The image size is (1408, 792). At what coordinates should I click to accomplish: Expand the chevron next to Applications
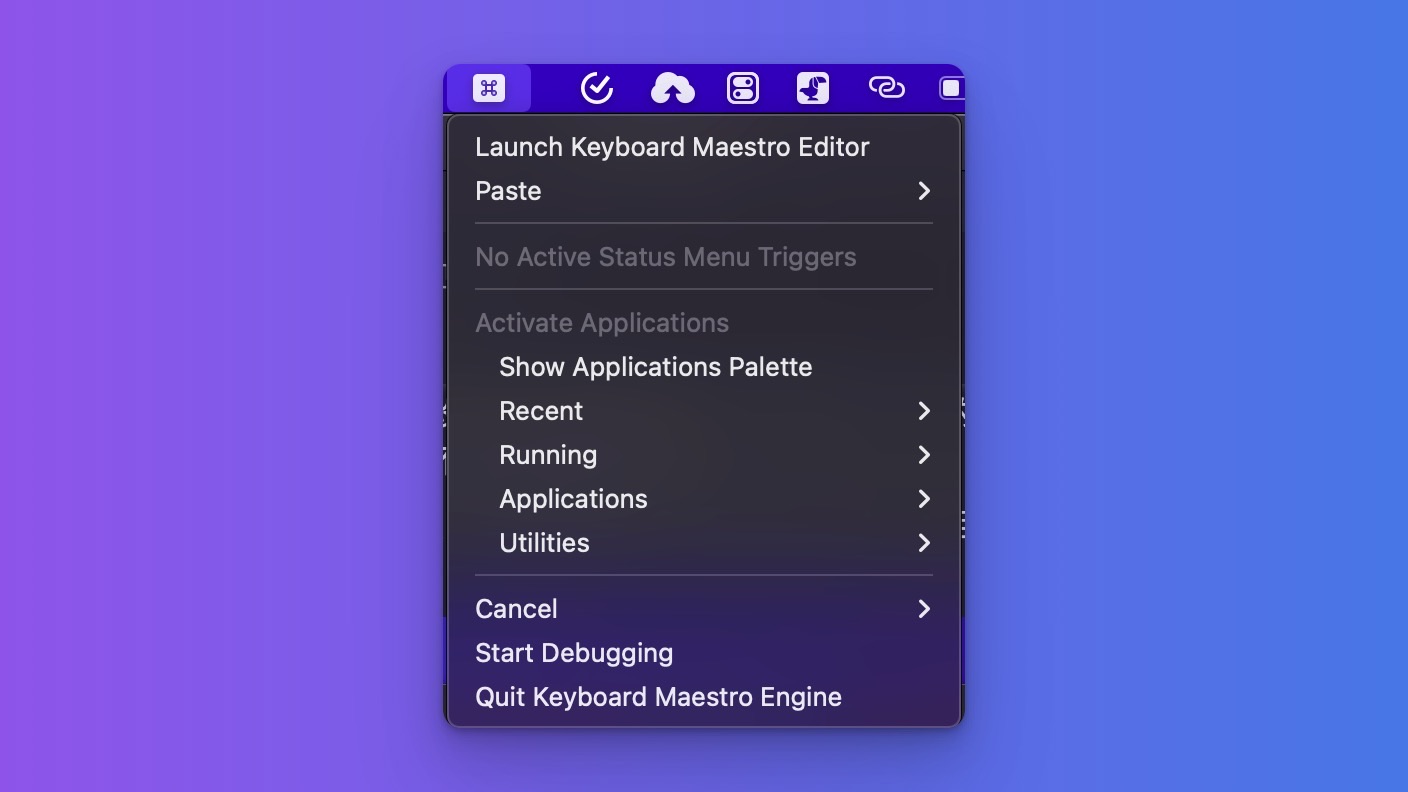point(924,499)
